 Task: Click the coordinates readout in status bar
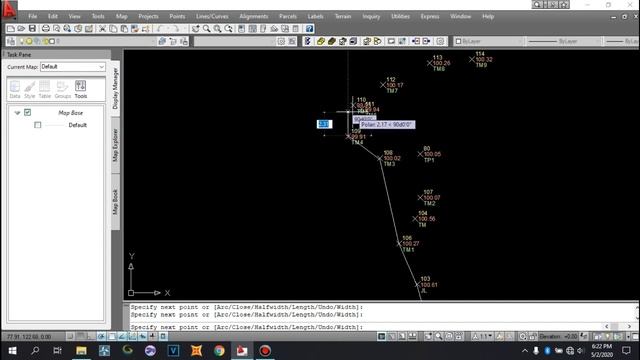point(29,337)
